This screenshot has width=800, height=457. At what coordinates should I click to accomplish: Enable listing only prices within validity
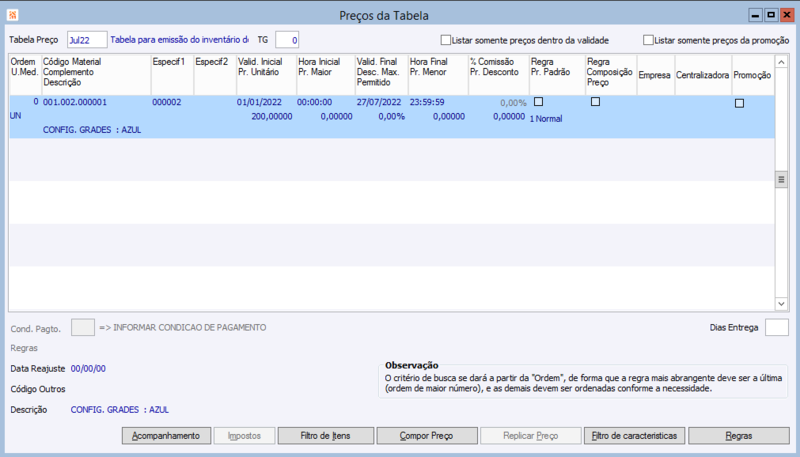pos(445,40)
